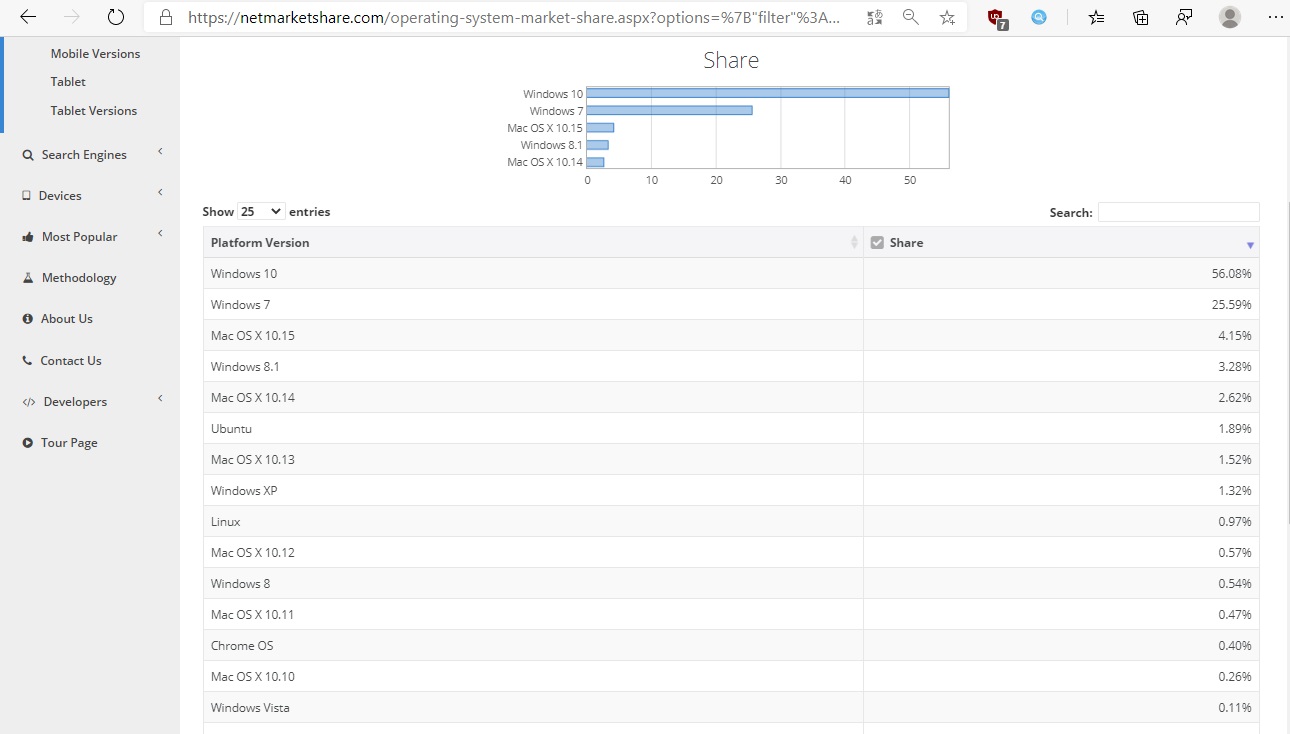Click the feedback person icon
The width and height of the screenshot is (1290, 734).
coord(1185,17)
